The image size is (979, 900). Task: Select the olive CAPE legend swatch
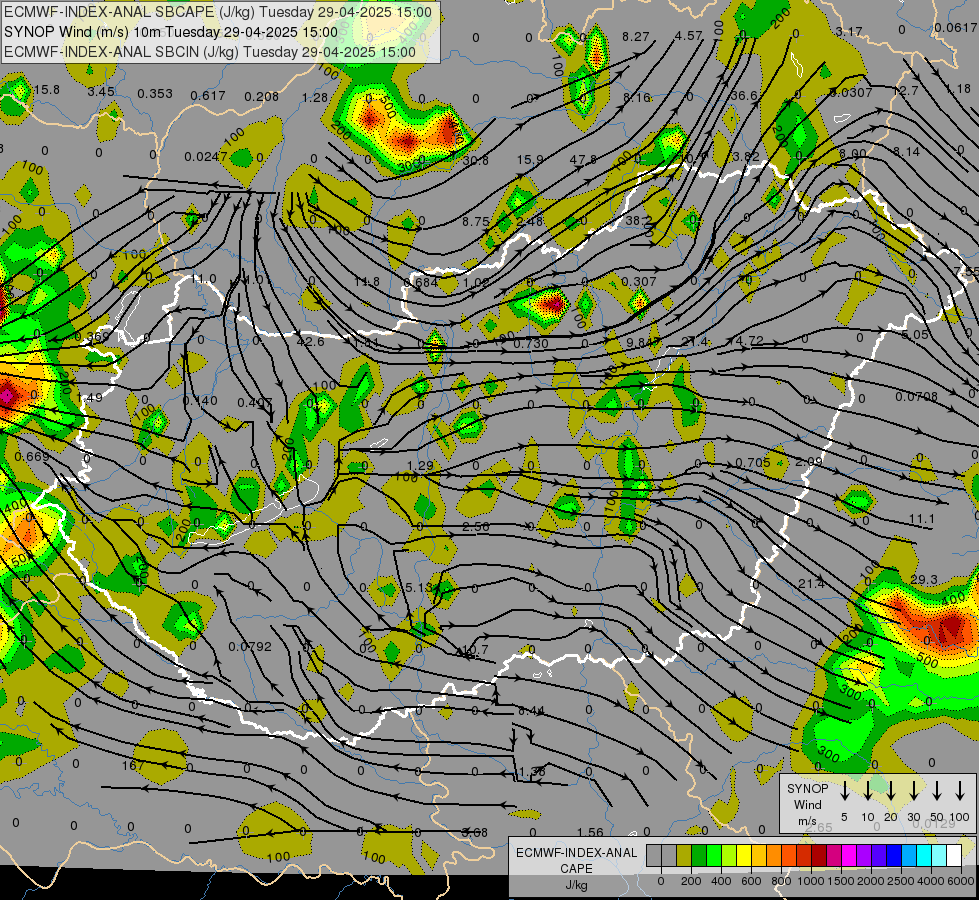[684, 856]
